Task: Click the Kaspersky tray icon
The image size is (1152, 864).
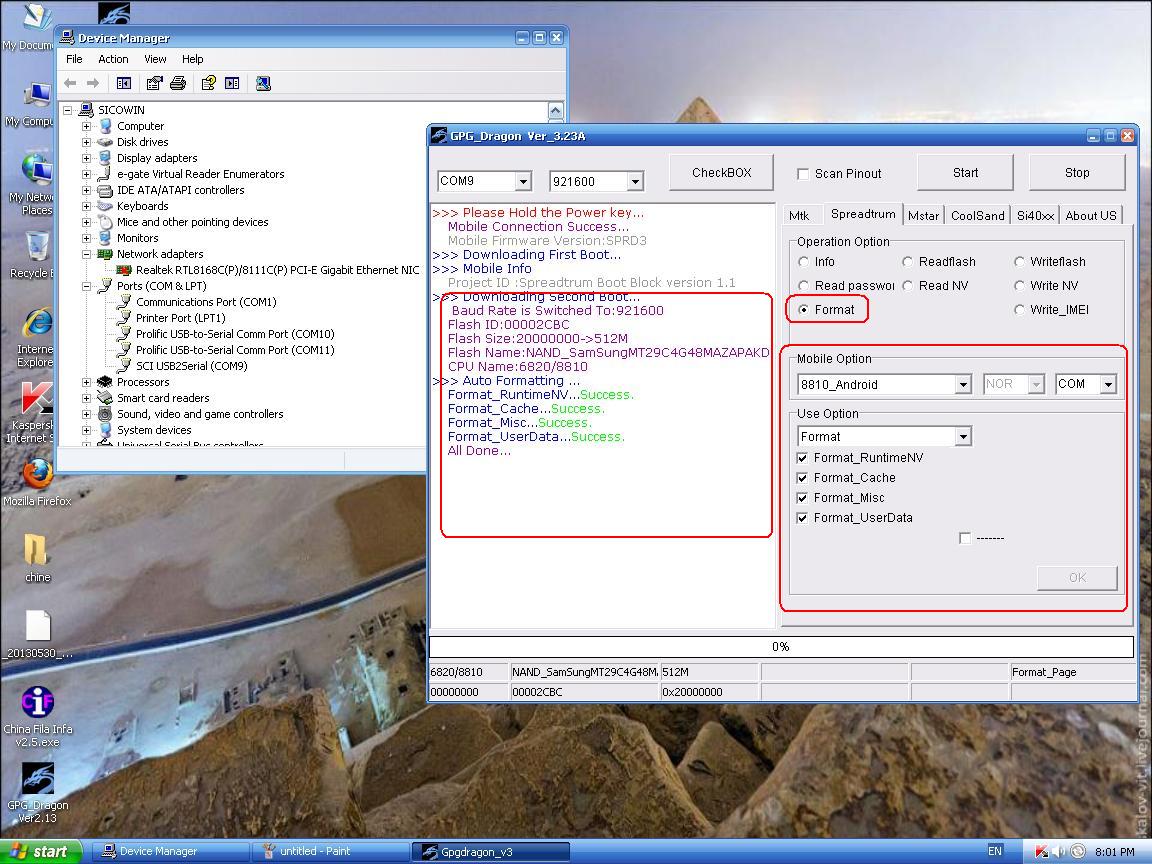Action: pos(1041,852)
